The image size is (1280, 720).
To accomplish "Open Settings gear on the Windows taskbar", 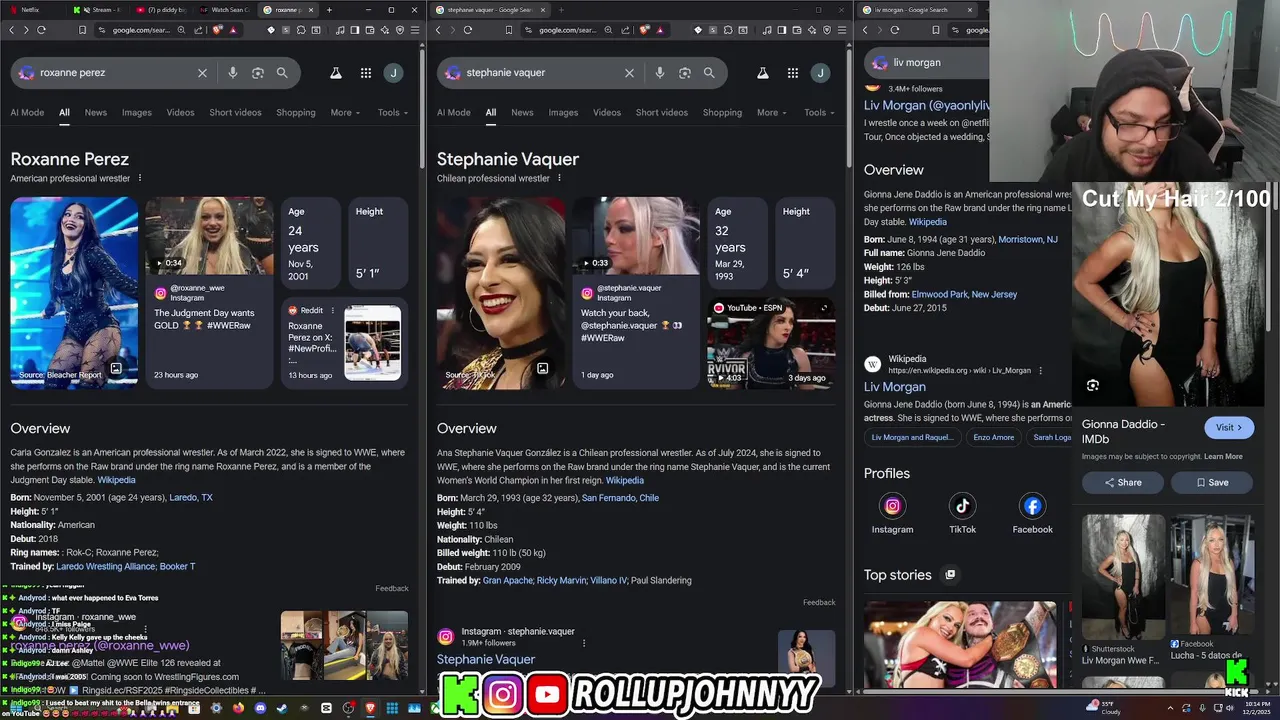I will tap(216, 708).
